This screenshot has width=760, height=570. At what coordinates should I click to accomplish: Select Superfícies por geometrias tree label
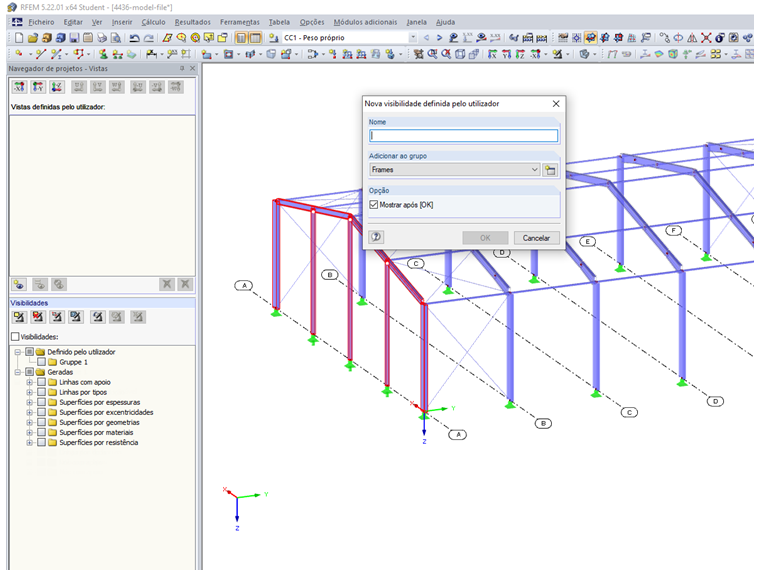[99, 423]
